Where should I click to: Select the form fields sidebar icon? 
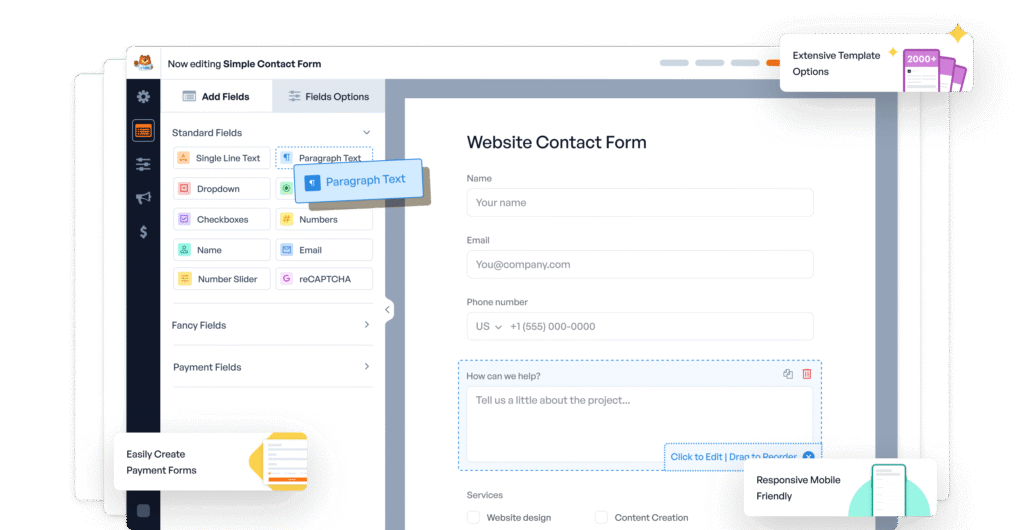pyautogui.click(x=143, y=130)
